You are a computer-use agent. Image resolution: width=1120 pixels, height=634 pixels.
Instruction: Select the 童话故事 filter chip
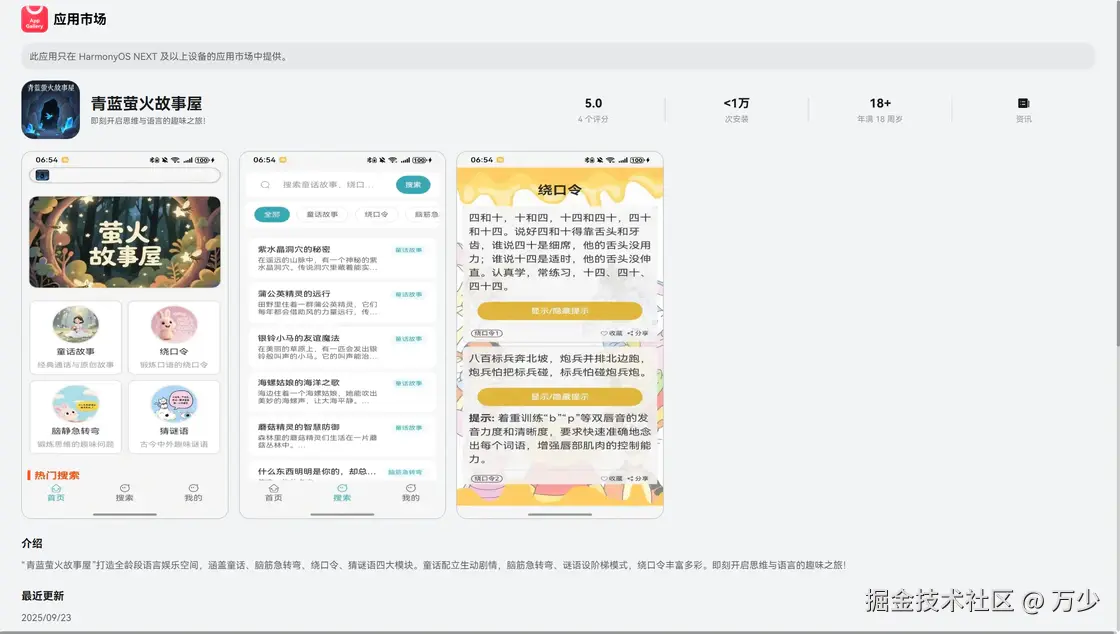pos(322,214)
